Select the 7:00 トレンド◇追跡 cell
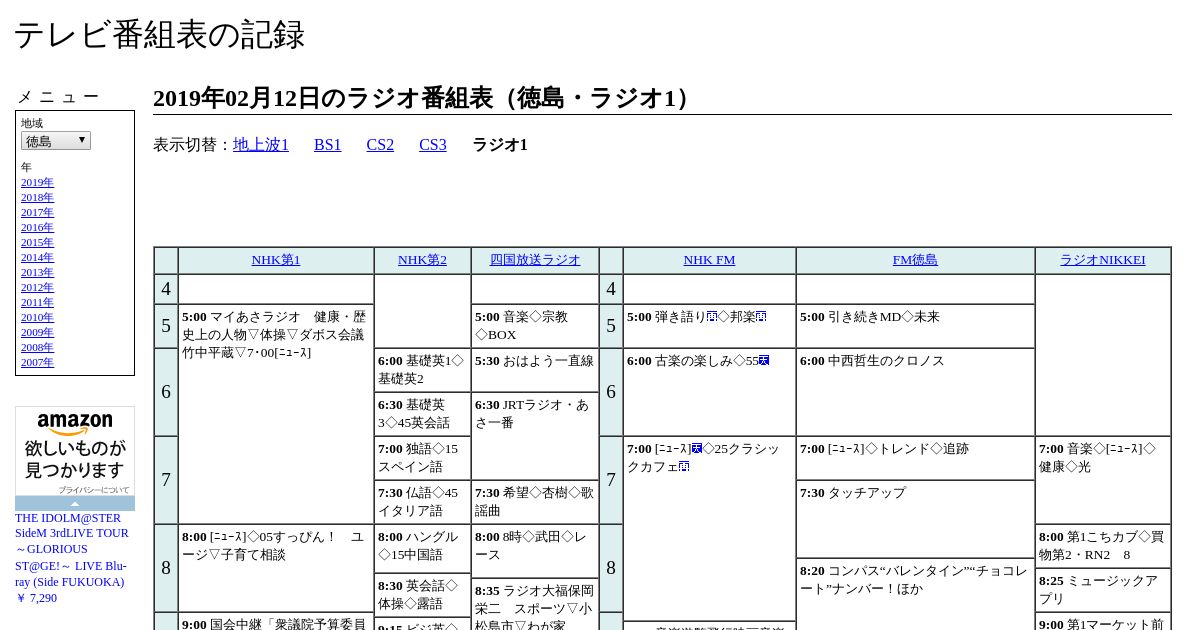This screenshot has height=630, width=1200. tap(915, 458)
